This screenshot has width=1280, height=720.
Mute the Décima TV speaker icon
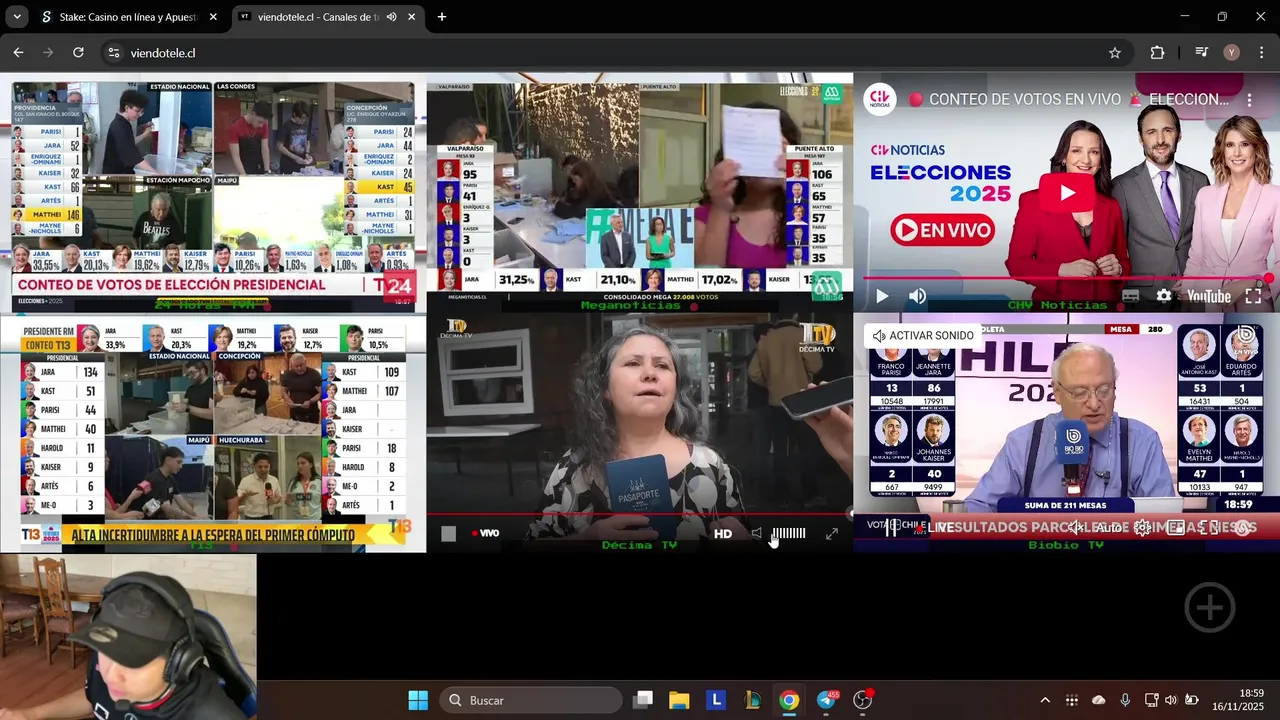coord(757,534)
